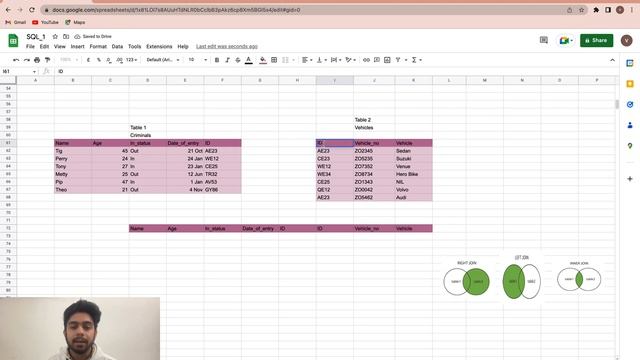
Task: Toggle strikethrough formatting
Action: pyautogui.click(x=238, y=60)
